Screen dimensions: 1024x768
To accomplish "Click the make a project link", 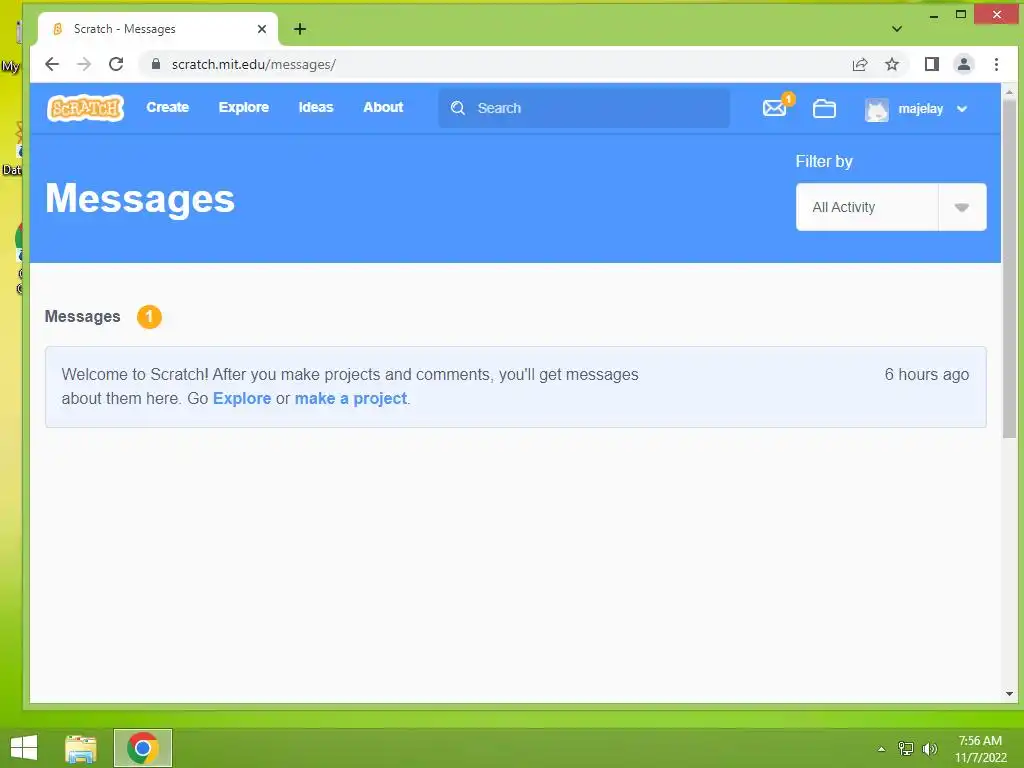I will (x=351, y=398).
